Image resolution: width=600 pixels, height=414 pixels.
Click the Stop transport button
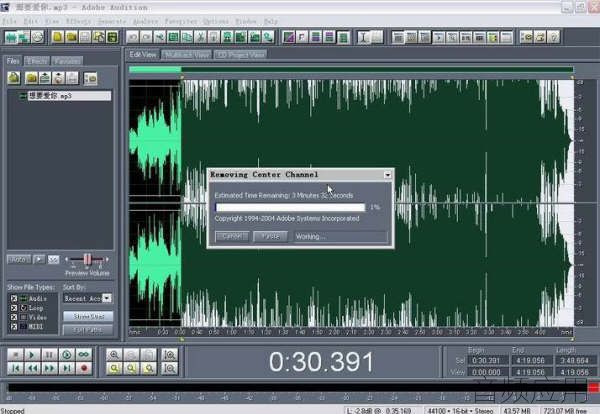tap(15, 355)
